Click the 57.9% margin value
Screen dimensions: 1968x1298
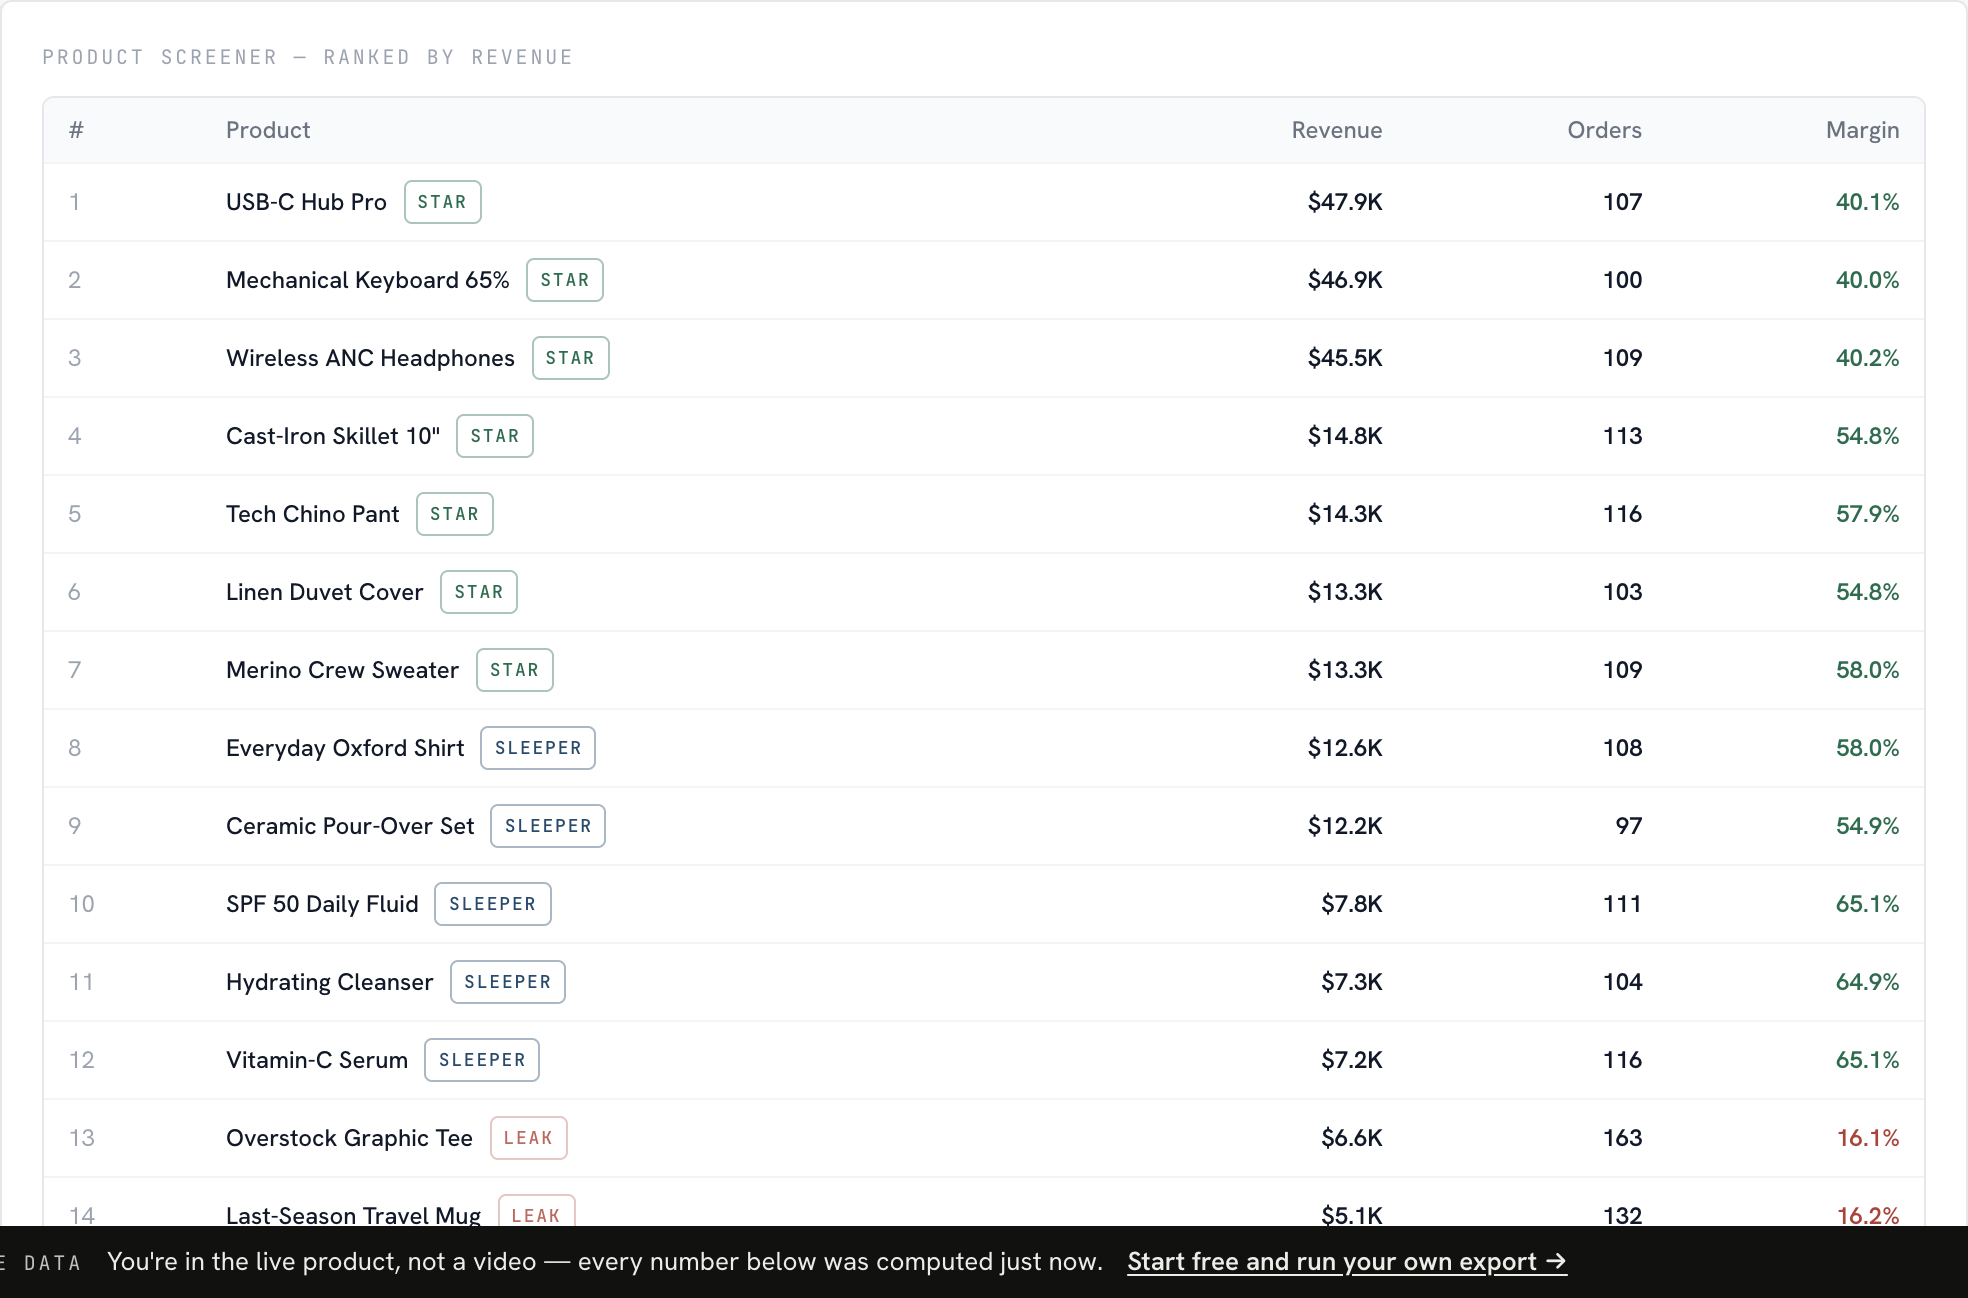[x=1867, y=514]
